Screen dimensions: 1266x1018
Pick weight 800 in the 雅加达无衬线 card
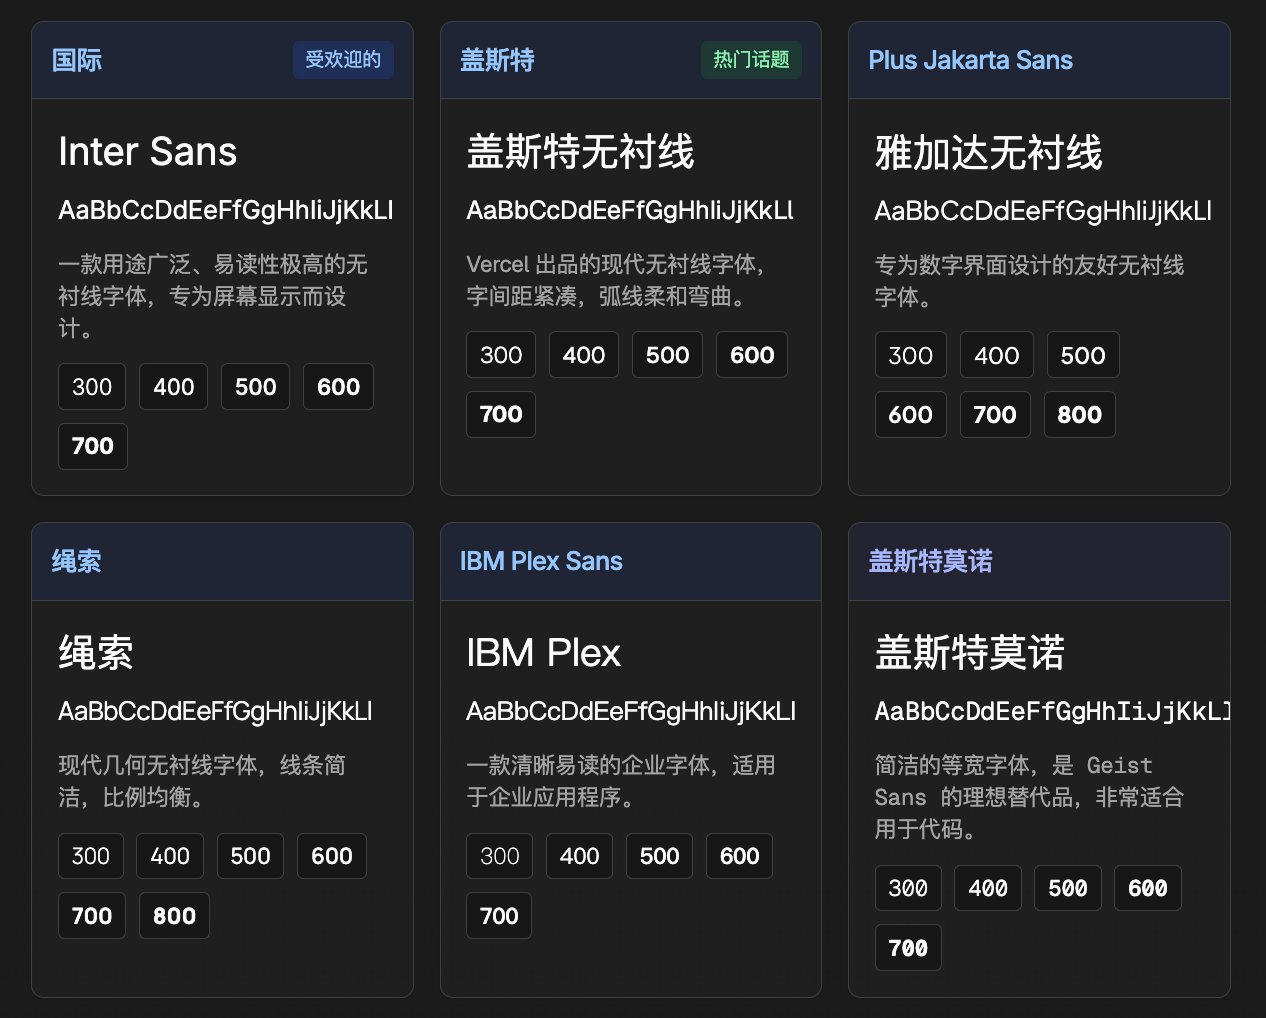(1080, 415)
